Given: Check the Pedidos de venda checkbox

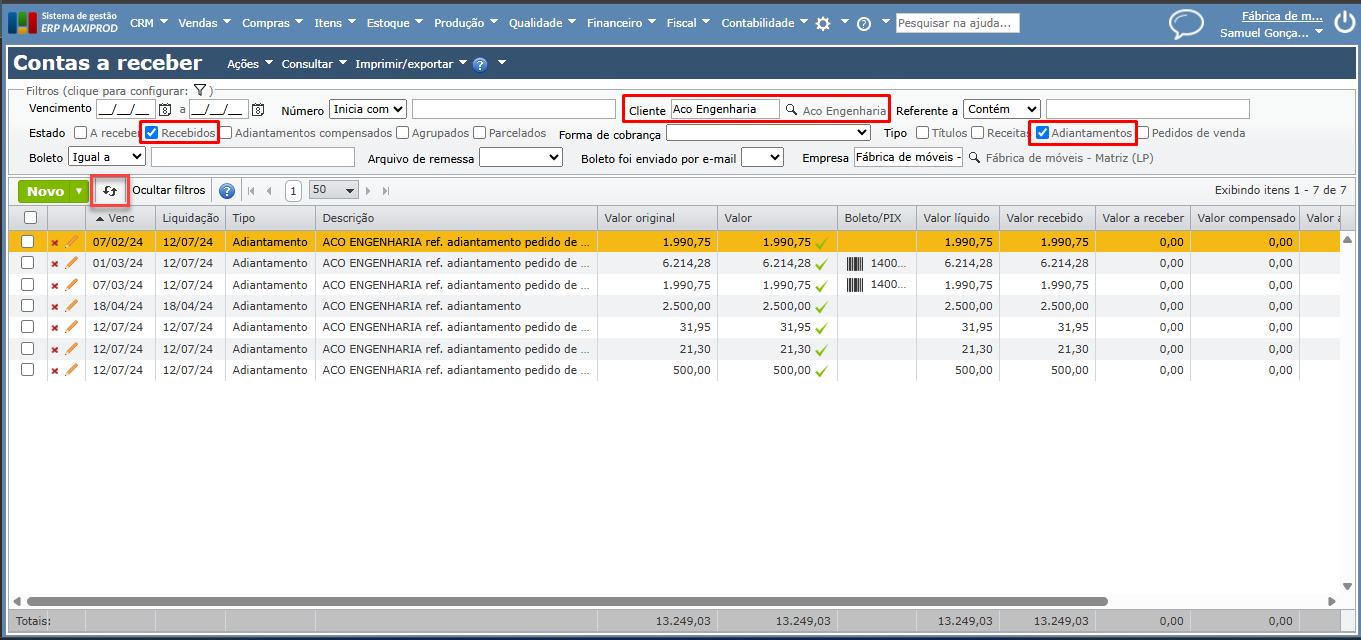Looking at the screenshot, I should [1143, 133].
